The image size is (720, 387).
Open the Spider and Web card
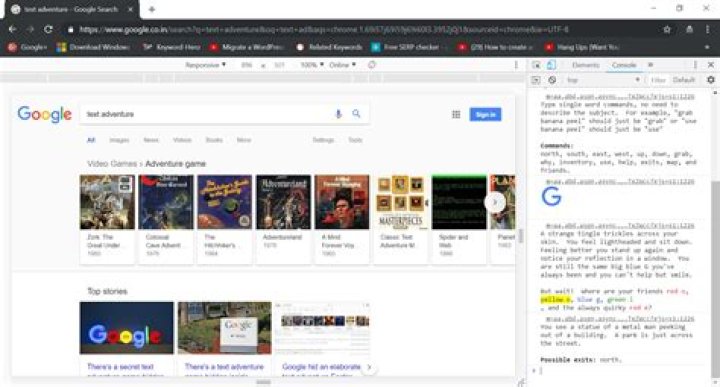pos(459,219)
